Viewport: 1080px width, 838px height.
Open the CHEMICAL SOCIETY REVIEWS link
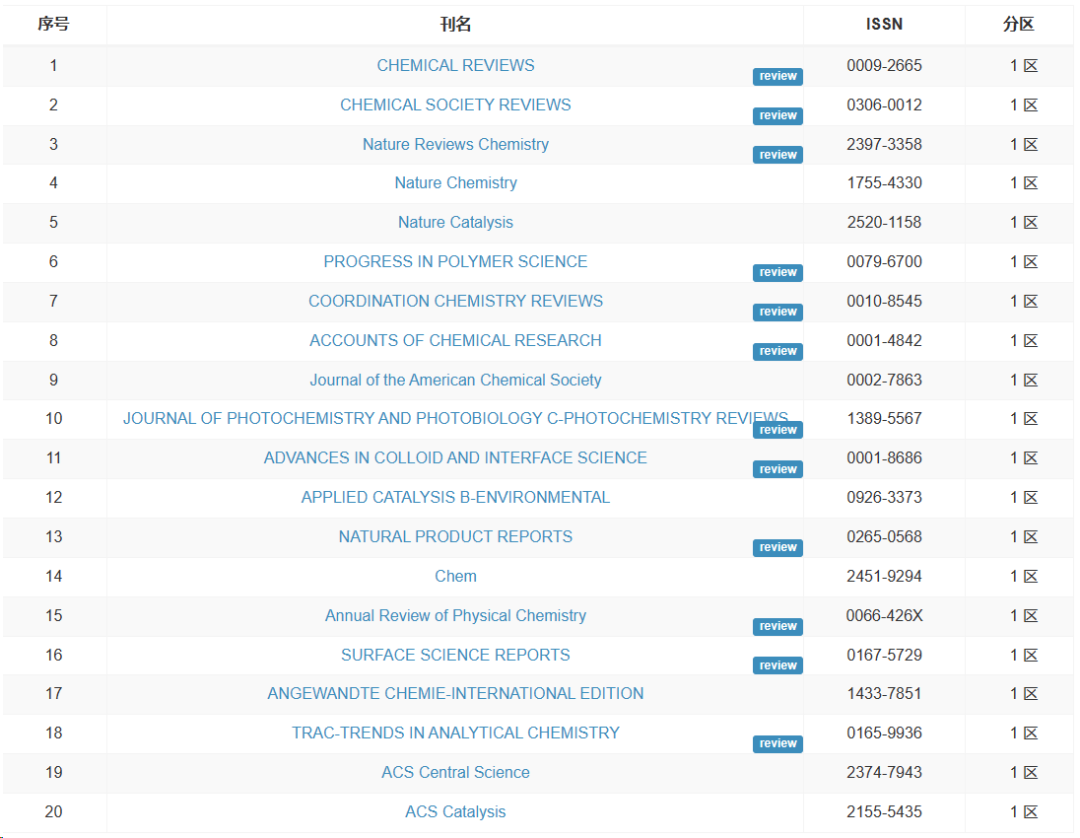tap(455, 105)
